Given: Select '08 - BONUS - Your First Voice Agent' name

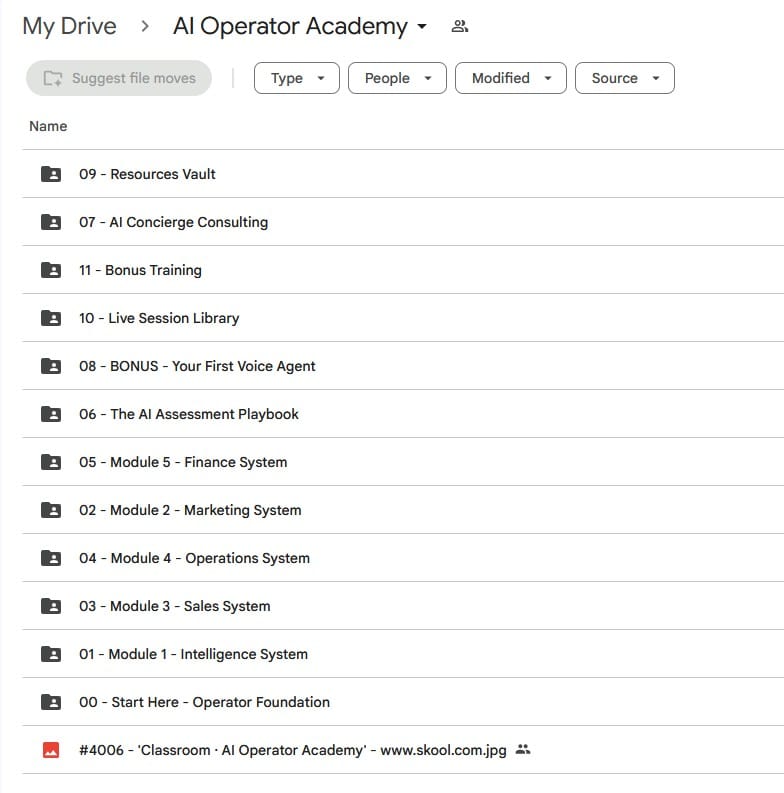Looking at the screenshot, I should click(197, 366).
